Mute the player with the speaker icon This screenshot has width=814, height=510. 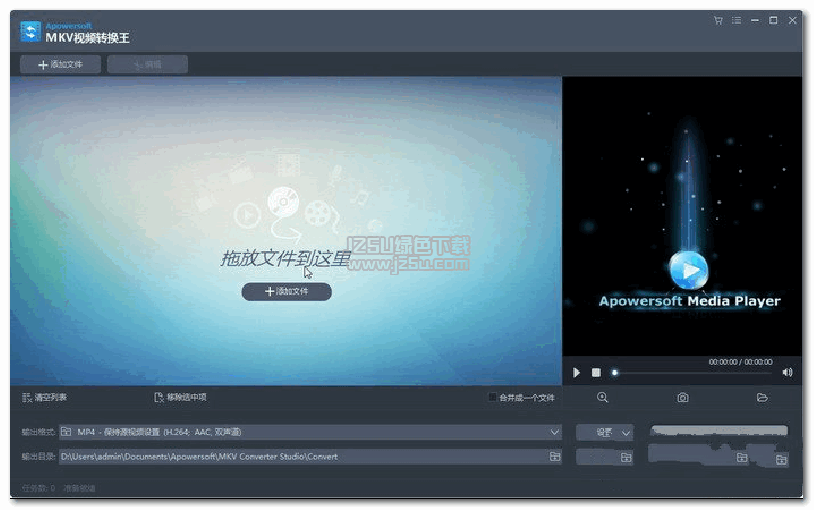787,372
